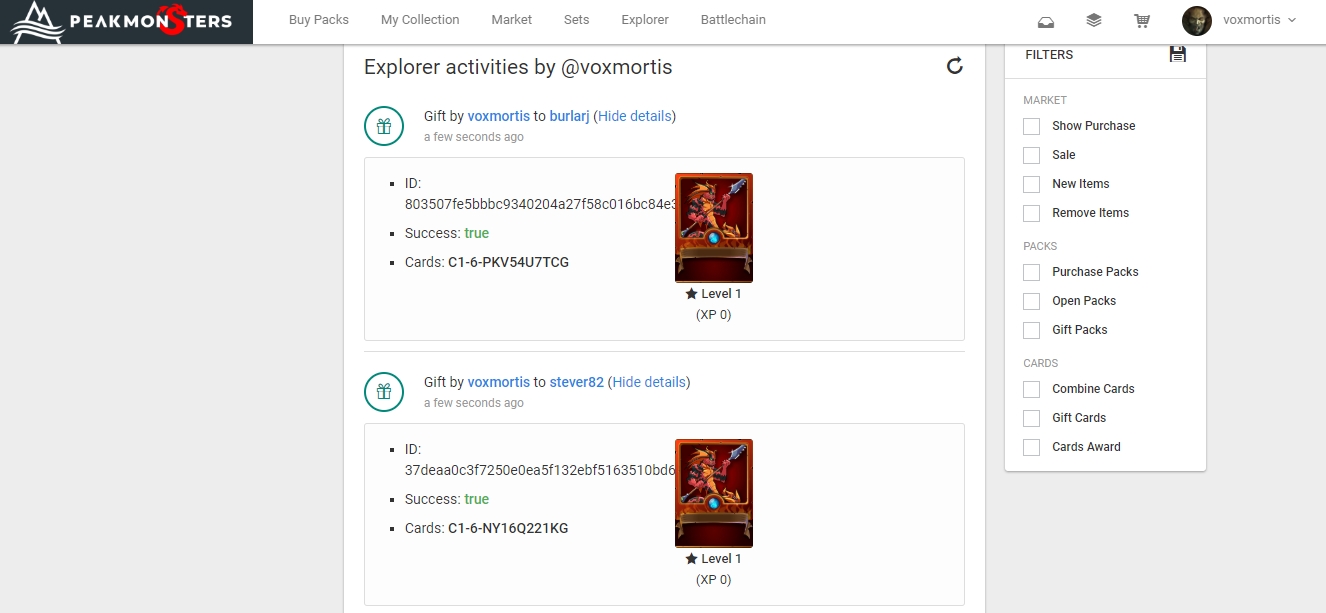Click the FILTERS panel heading
Viewport: 1326px width, 613px height.
1049,55
